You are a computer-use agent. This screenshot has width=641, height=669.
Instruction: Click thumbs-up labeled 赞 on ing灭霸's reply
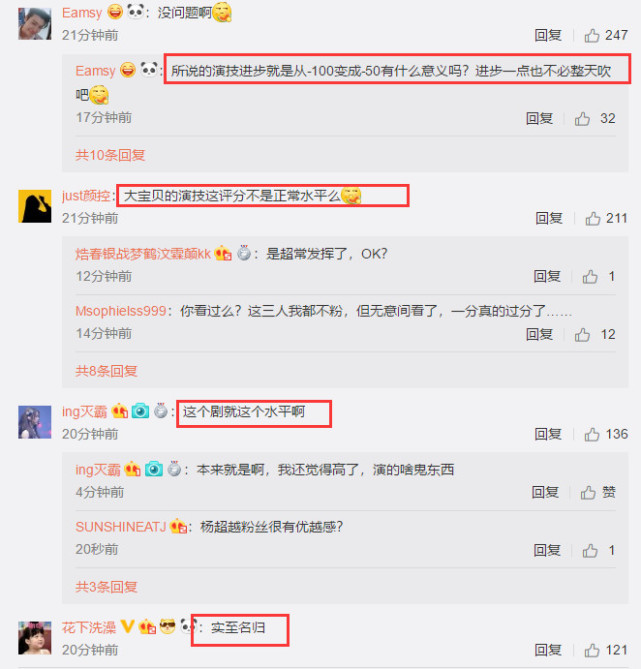pos(598,492)
